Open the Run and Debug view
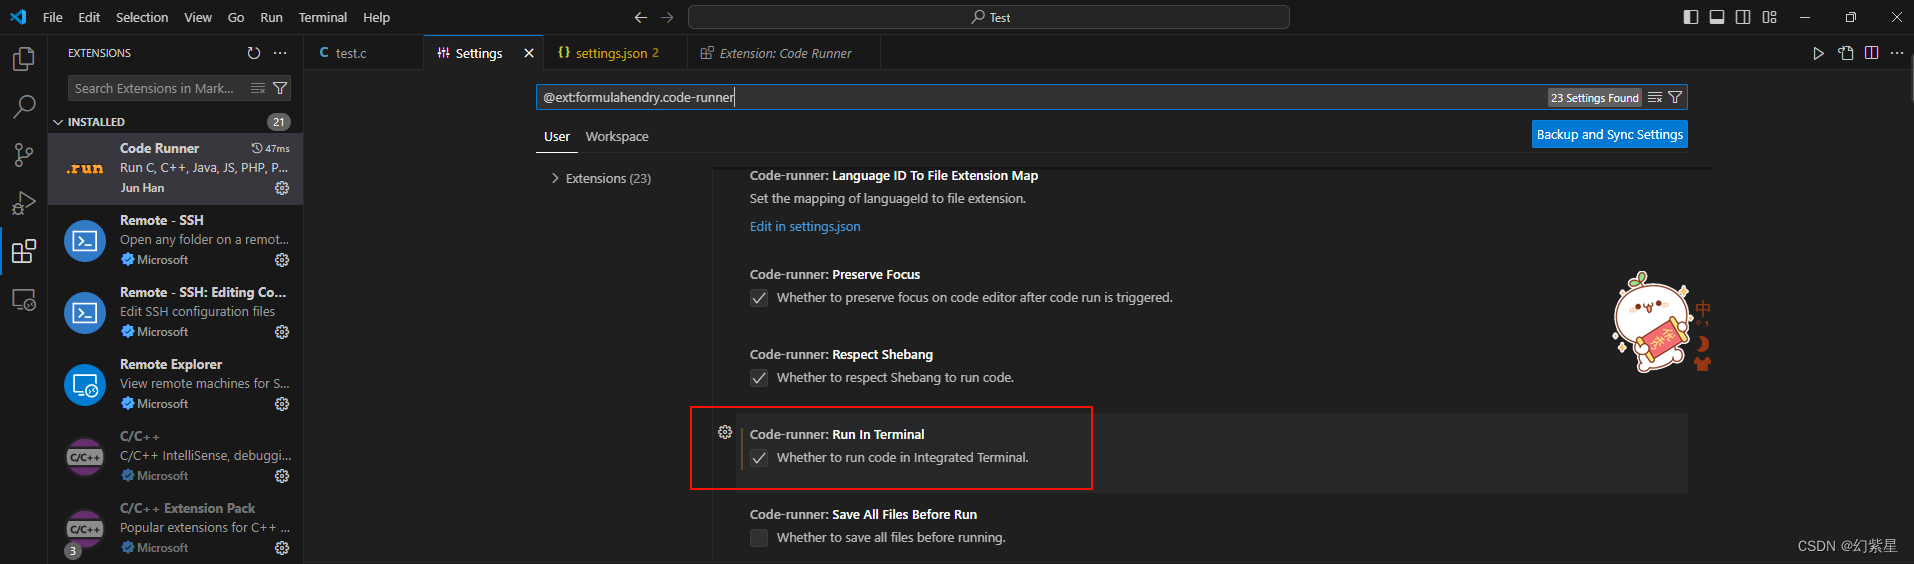The image size is (1914, 564). 23,203
